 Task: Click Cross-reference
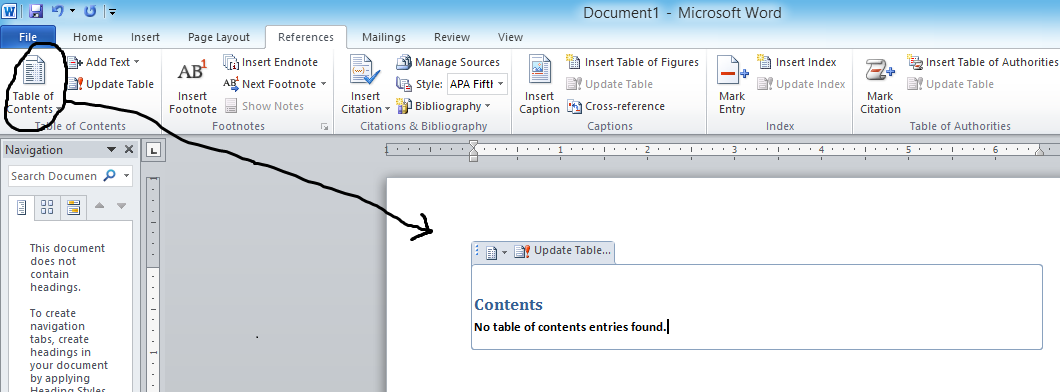pyautogui.click(x=616, y=106)
